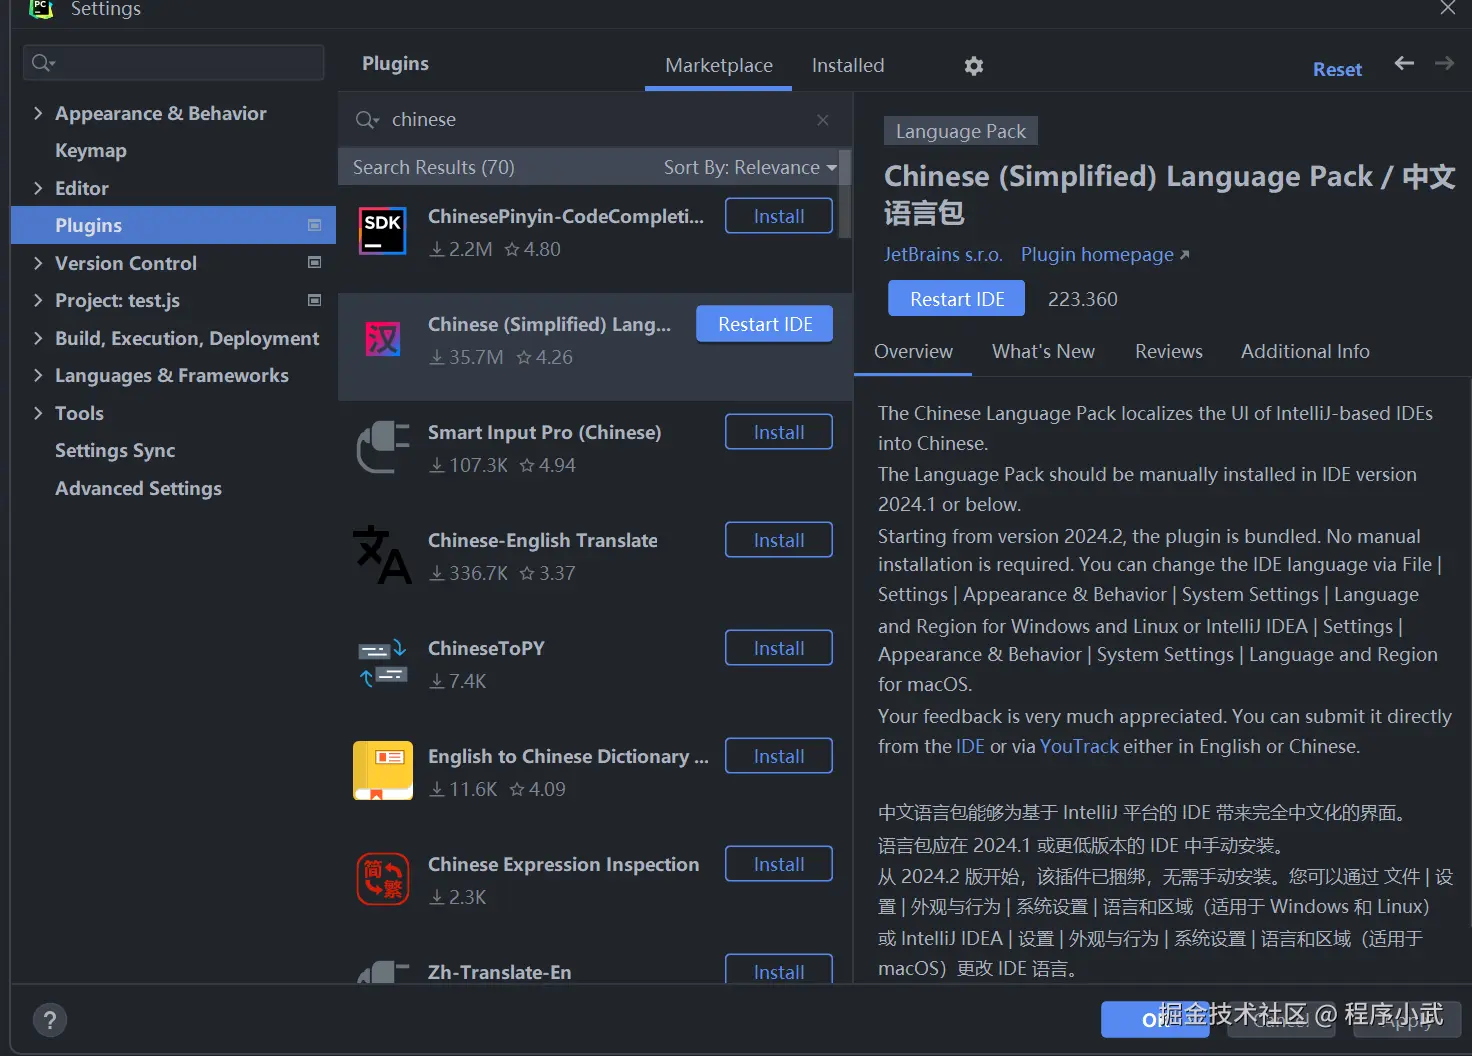Viewport: 1472px width, 1056px height.
Task: Open the help question mark button
Action: tap(50, 1020)
